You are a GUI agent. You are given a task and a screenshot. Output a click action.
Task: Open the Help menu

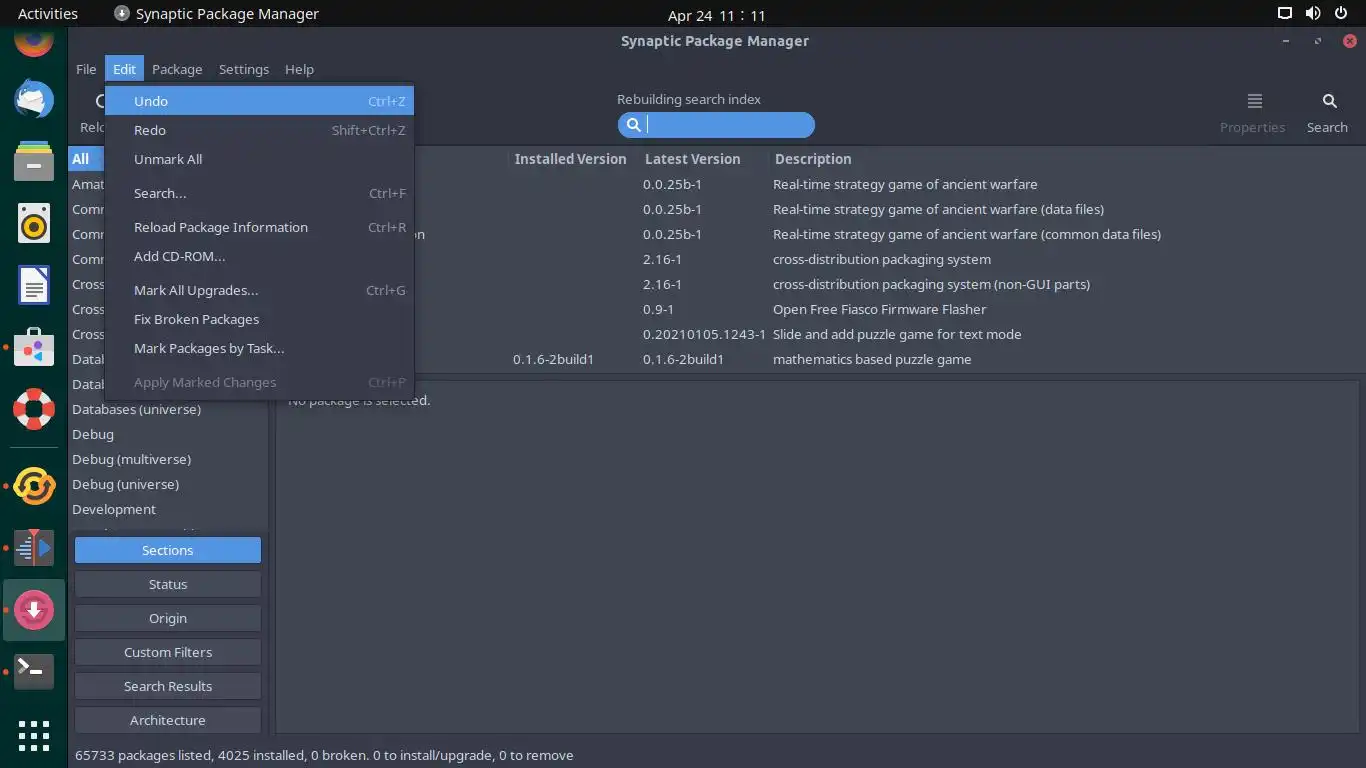(x=299, y=69)
